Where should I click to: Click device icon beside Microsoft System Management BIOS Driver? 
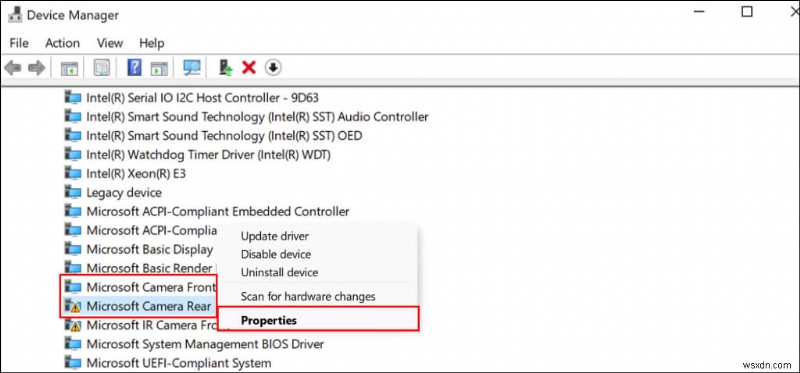click(x=73, y=344)
